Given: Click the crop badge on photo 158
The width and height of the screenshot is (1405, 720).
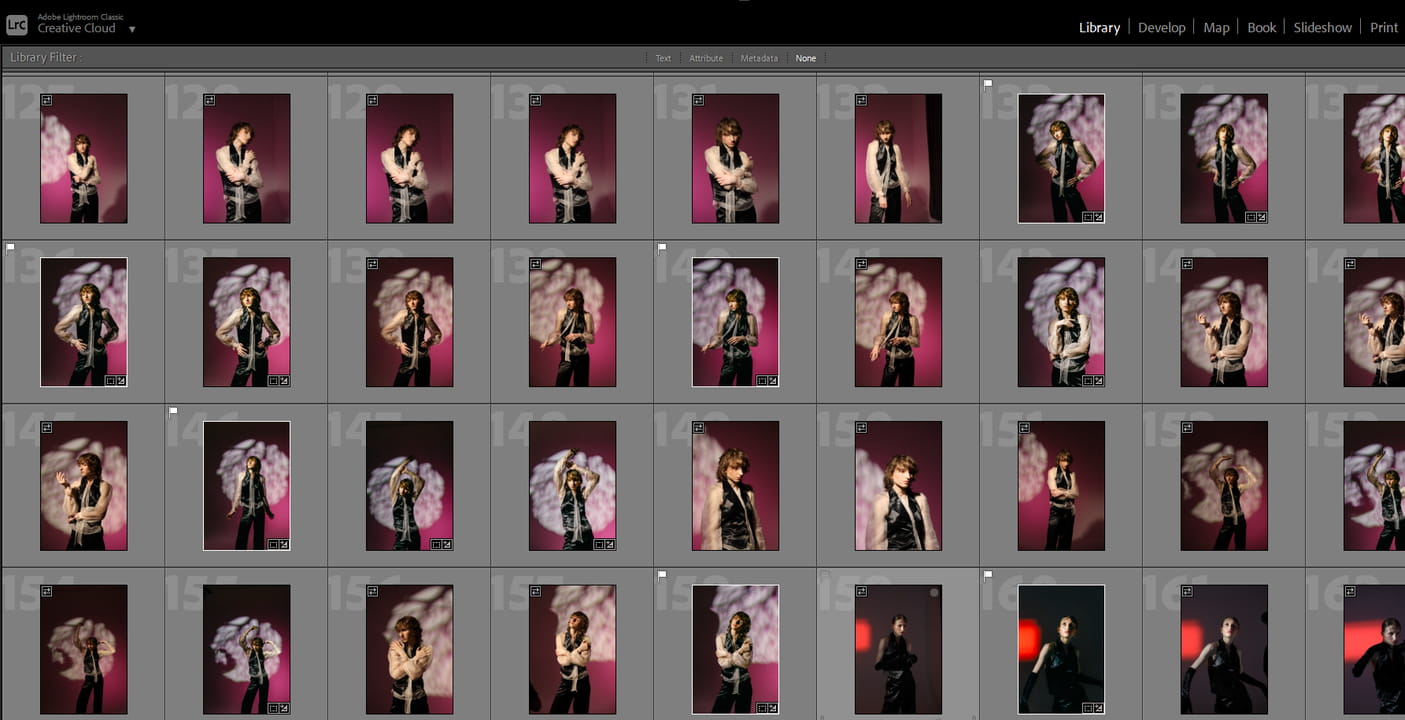Looking at the screenshot, I should 761,708.
